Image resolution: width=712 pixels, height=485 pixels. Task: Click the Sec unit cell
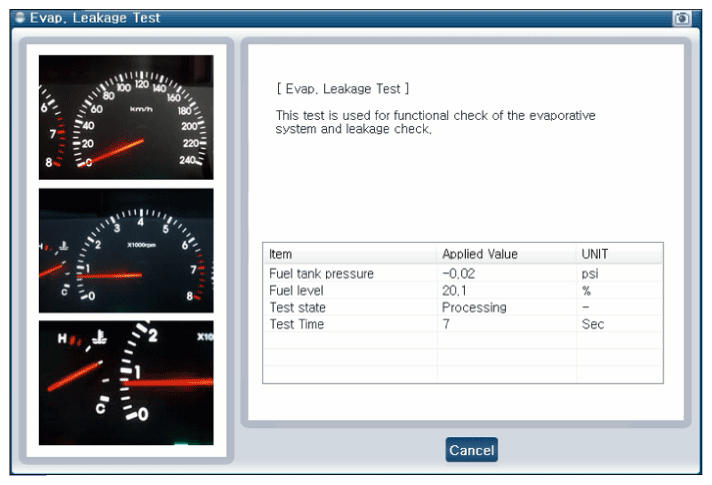coord(592,324)
